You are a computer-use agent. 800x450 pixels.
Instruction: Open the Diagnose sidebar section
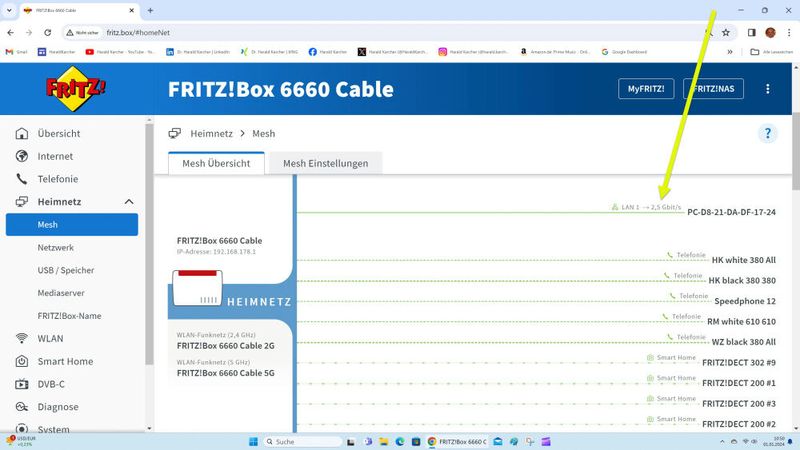pos(58,407)
